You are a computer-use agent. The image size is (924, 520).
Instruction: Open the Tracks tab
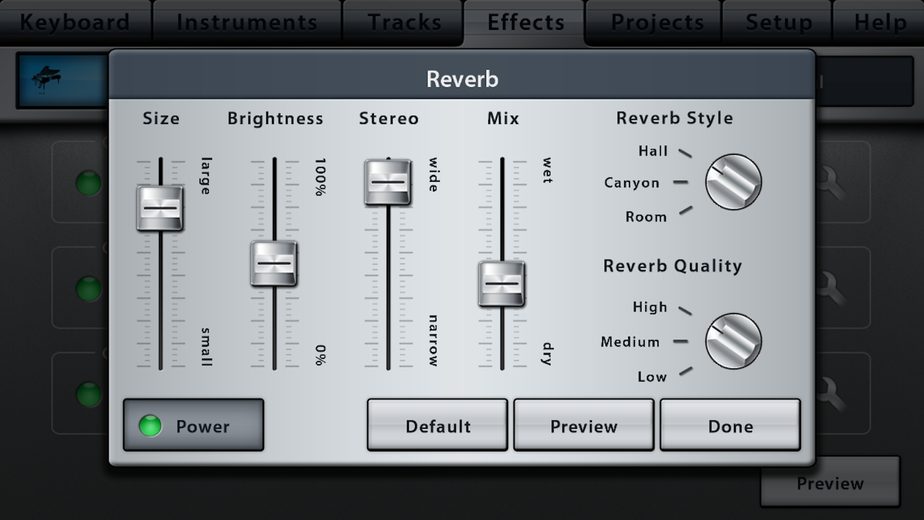(404, 22)
